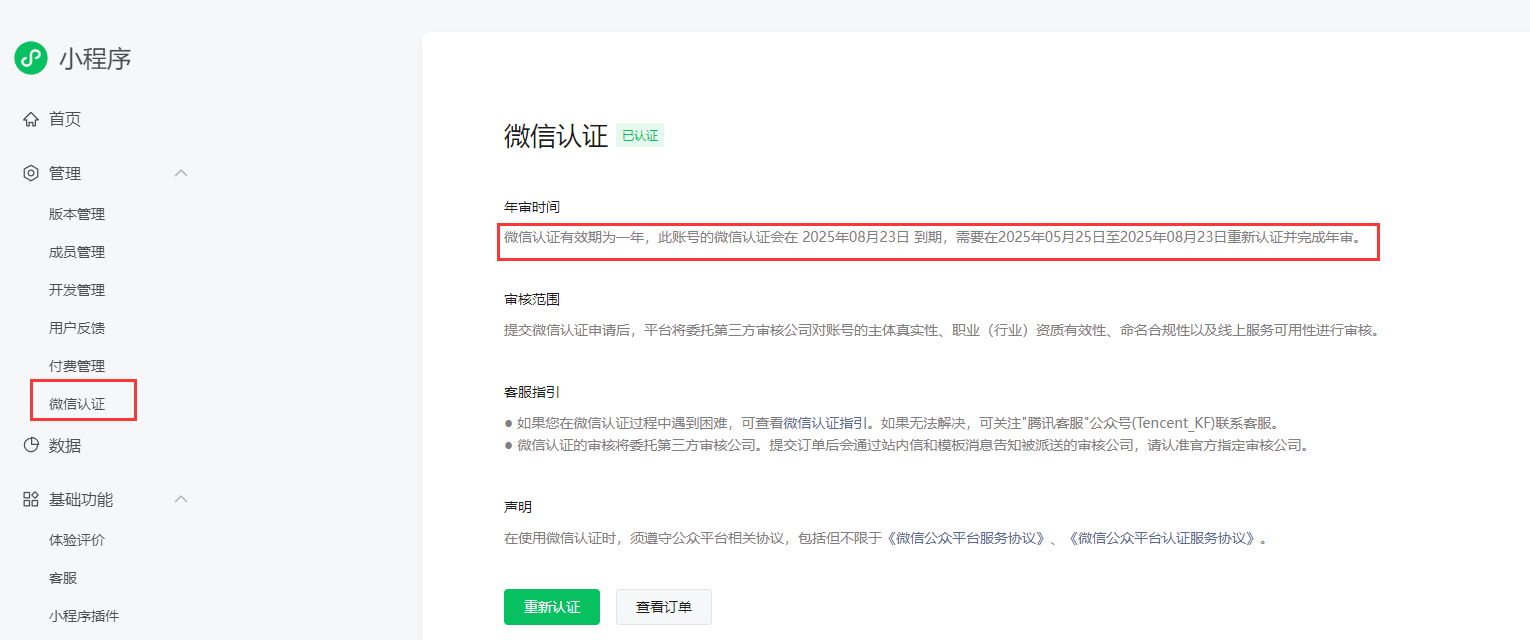Open 小程序插件 page
This screenshot has width=1530, height=640.
tap(84, 616)
